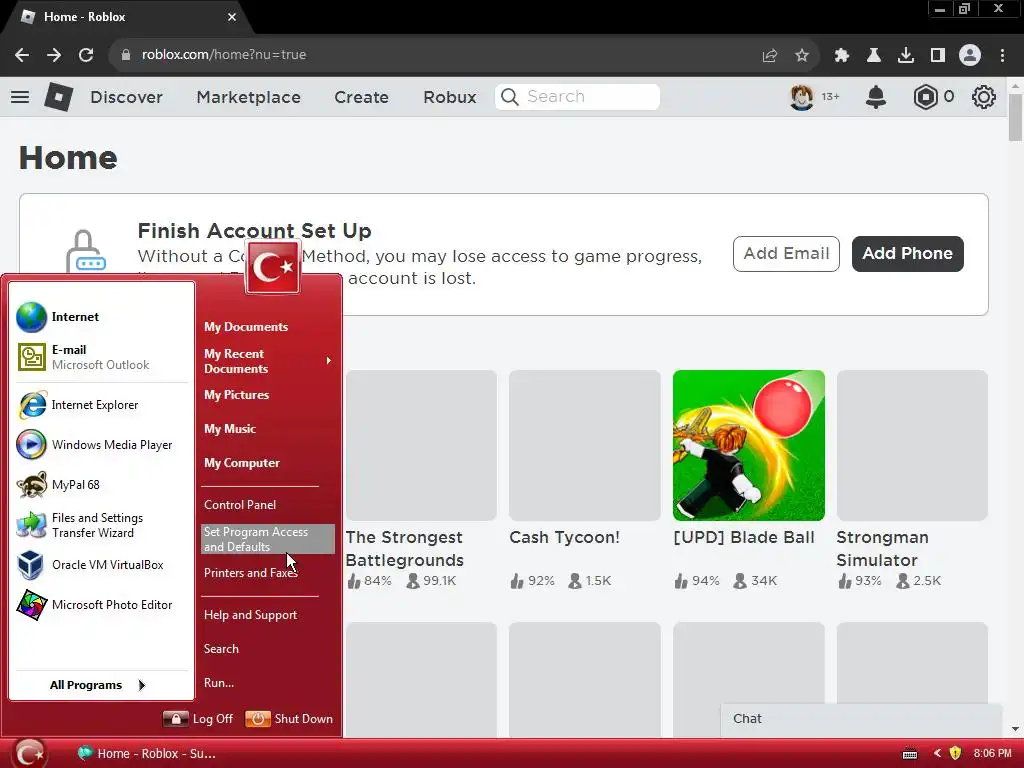Open E-mail Microsoft Outlook
This screenshot has height=768, width=1024.
tap(101, 357)
